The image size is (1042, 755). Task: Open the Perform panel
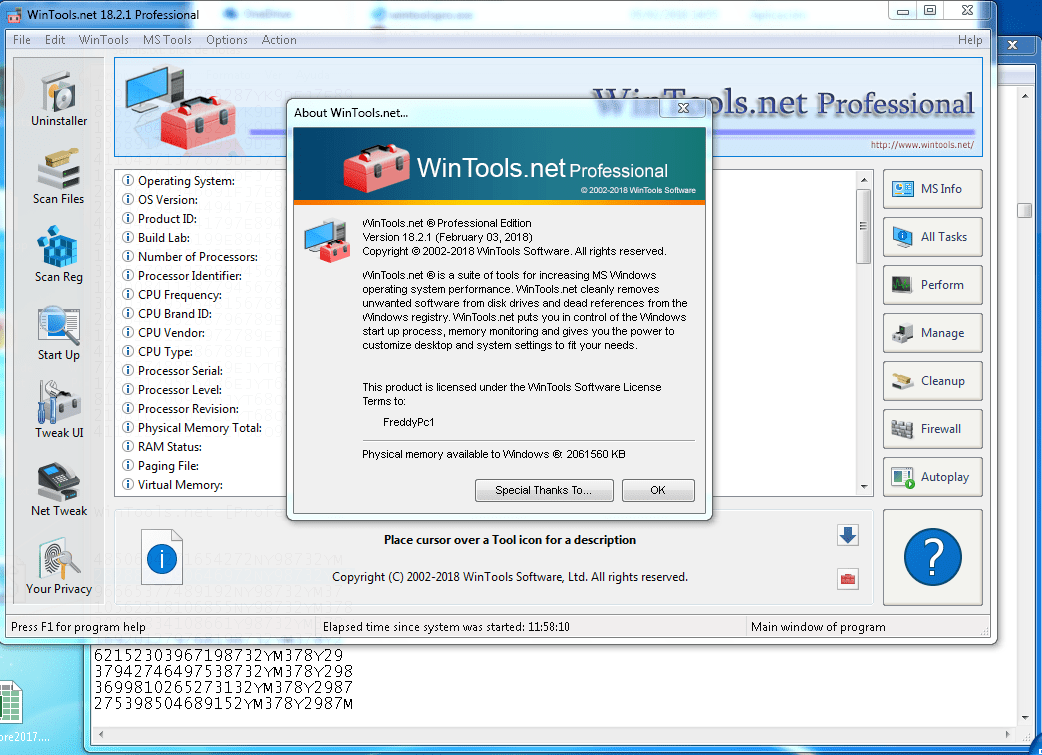(932, 284)
